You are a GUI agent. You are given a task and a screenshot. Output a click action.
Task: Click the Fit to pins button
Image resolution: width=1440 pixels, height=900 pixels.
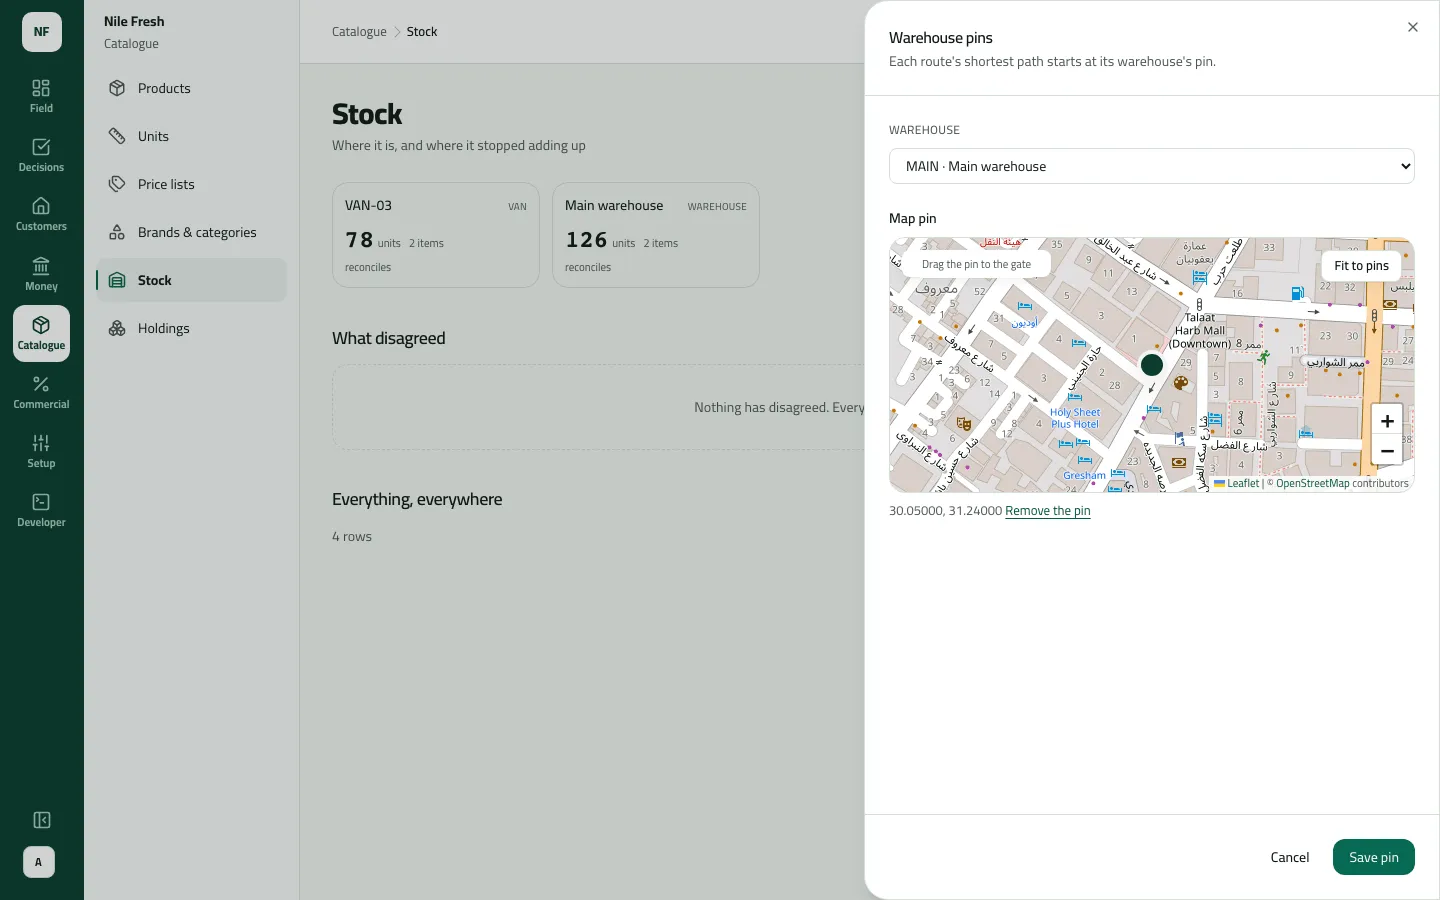[x=1361, y=266]
